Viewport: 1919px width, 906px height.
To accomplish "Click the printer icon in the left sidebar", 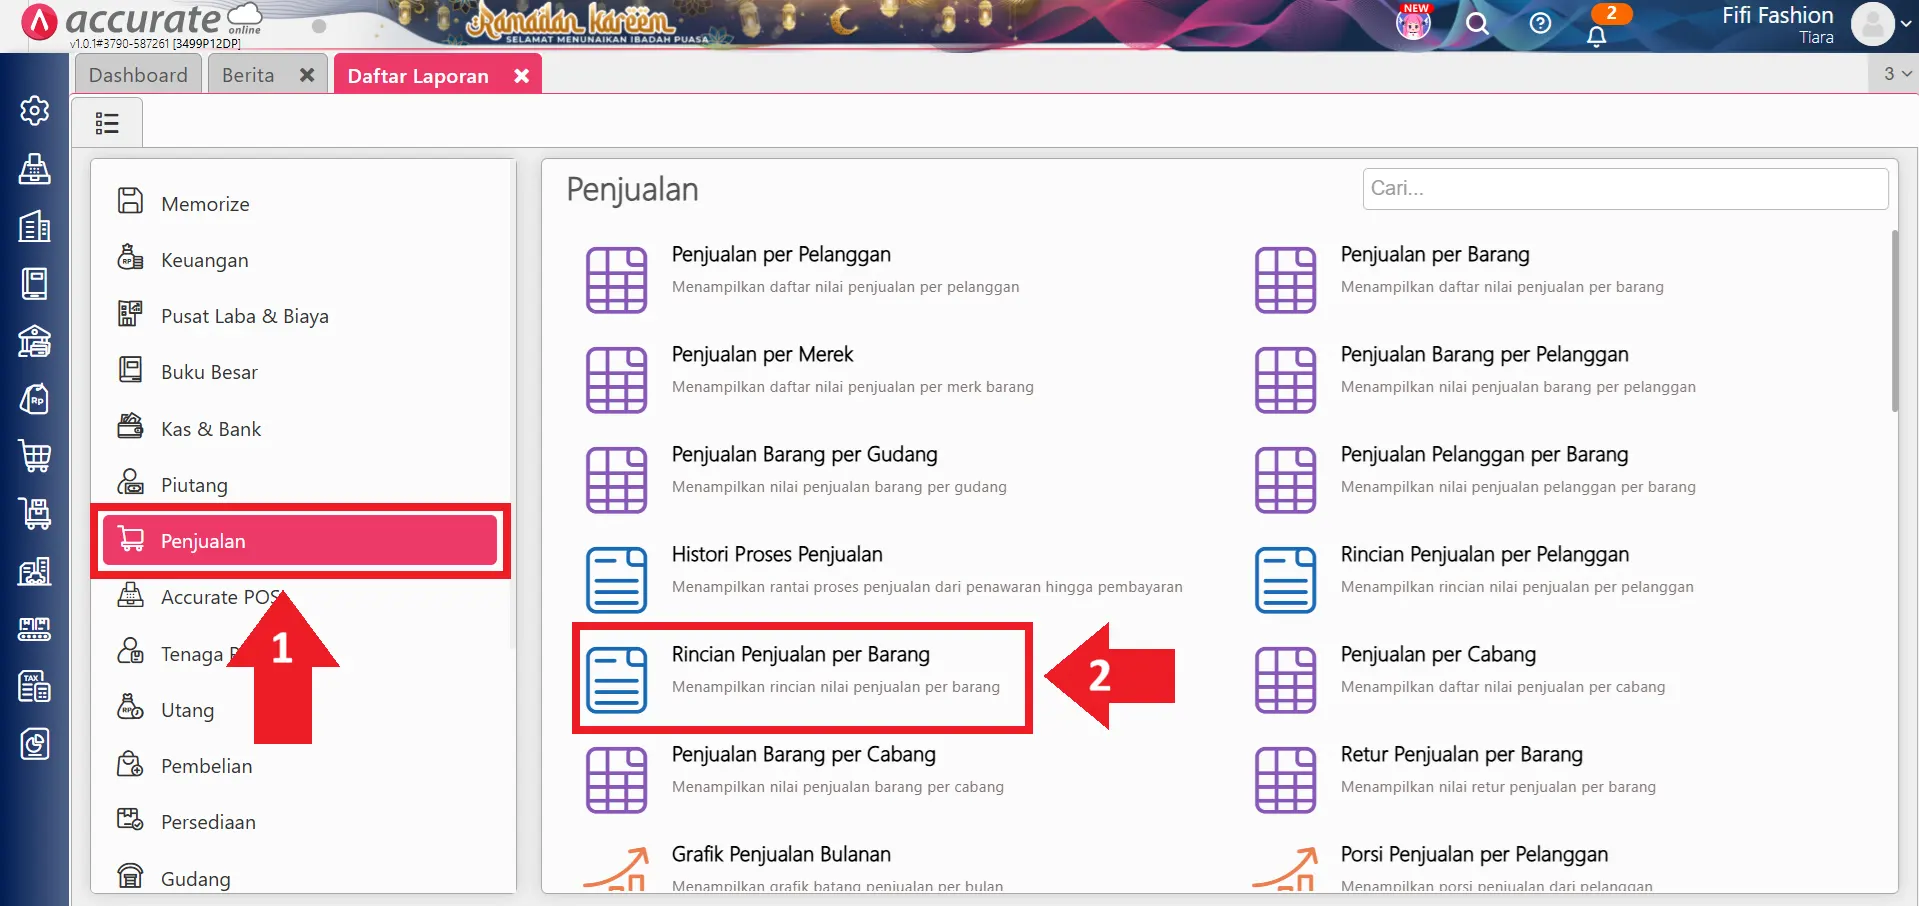I will point(34,169).
